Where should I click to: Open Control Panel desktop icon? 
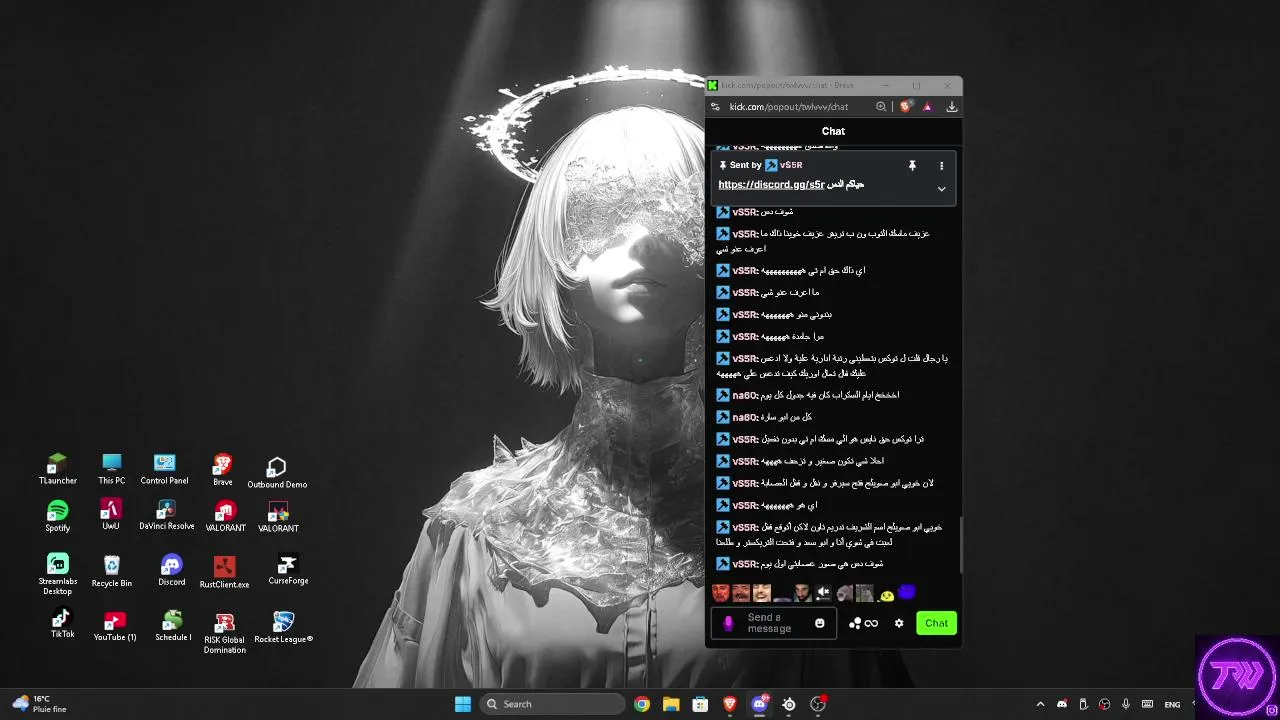coord(164,469)
